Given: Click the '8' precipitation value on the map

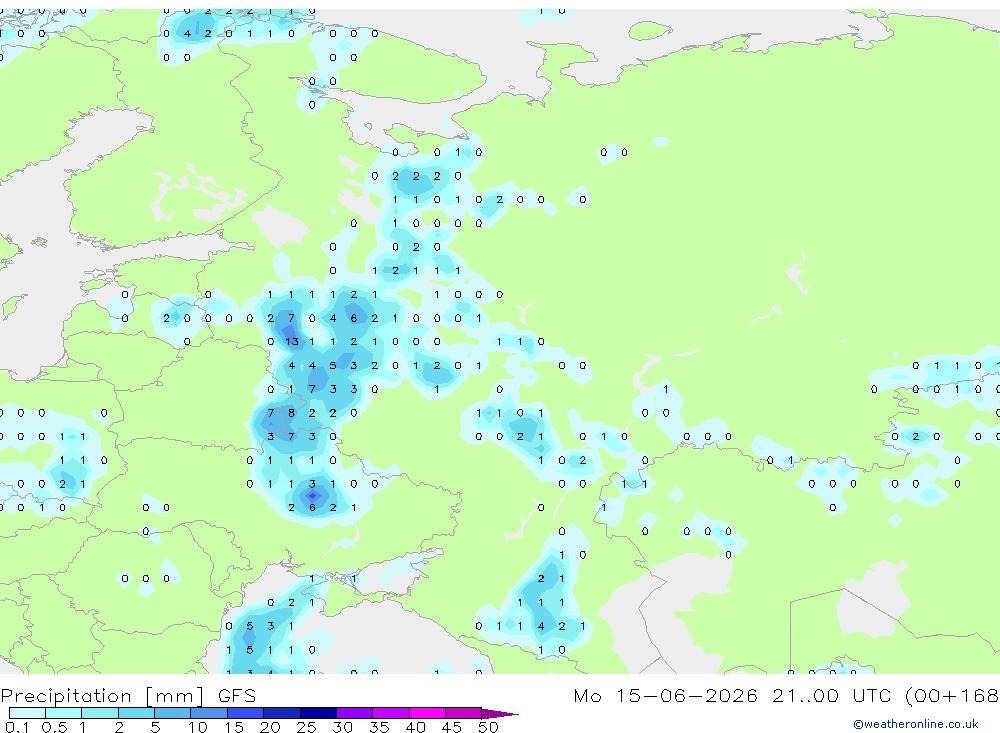Looking at the screenshot, I should pos(291,413).
